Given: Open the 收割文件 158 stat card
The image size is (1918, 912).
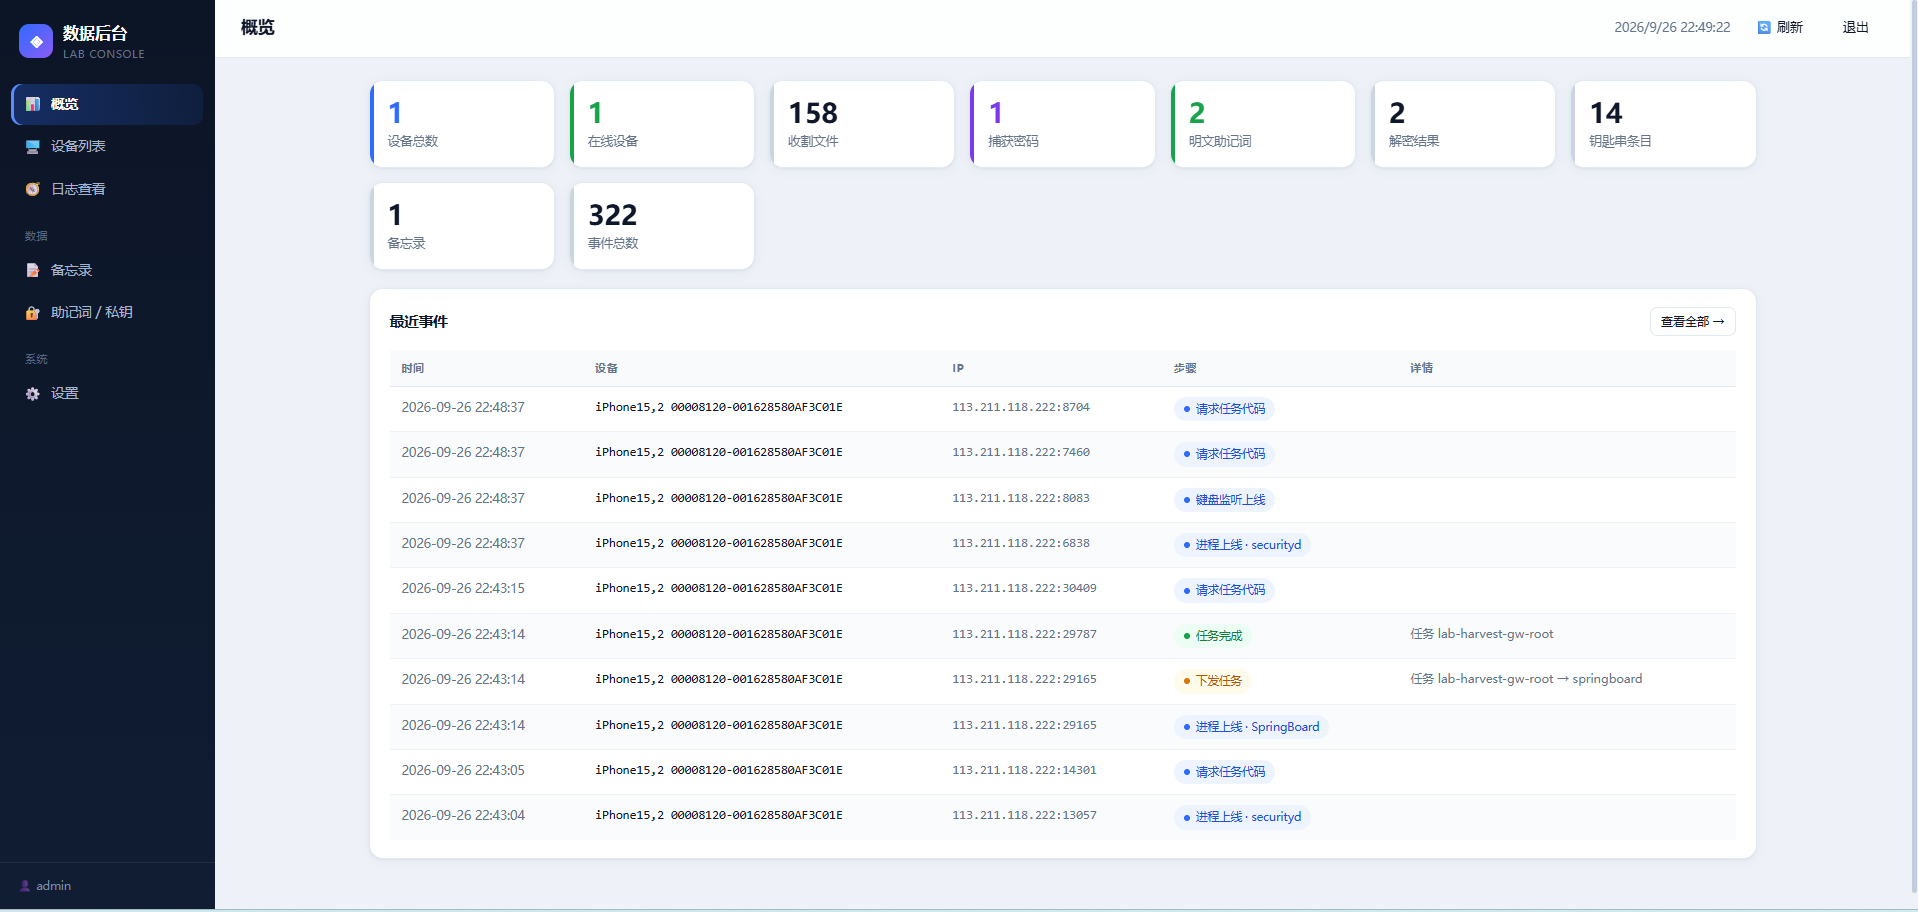Looking at the screenshot, I should [x=862, y=124].
